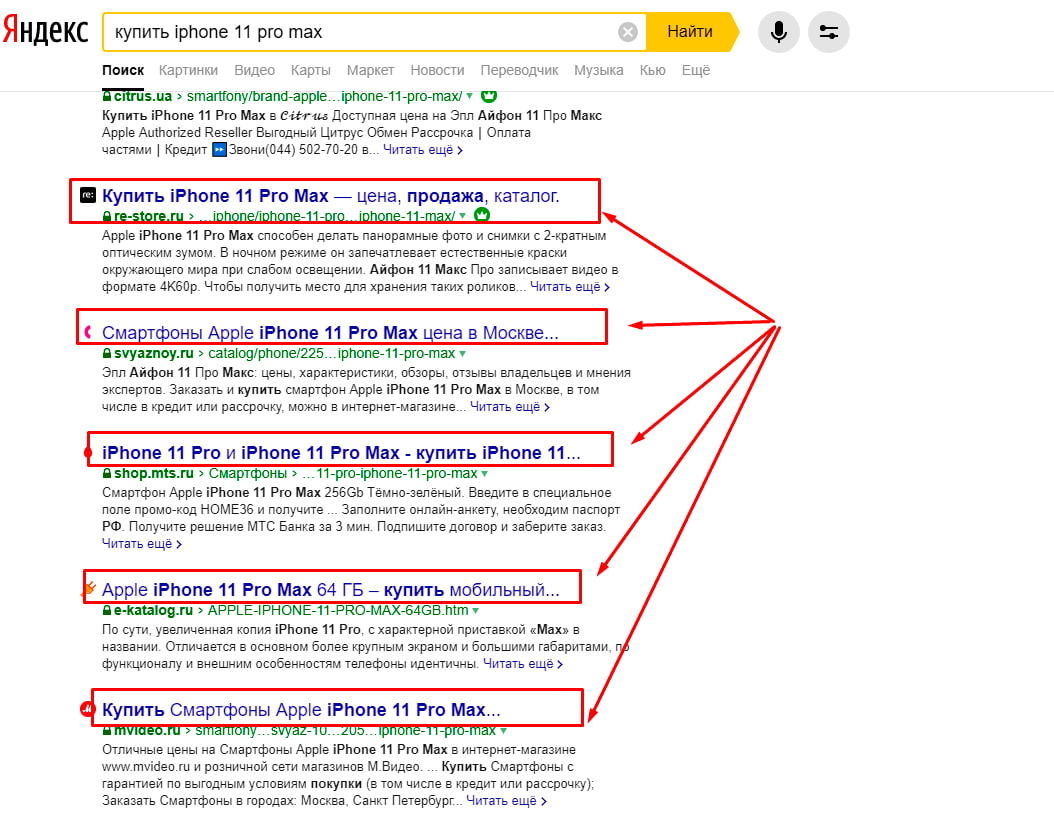
Task: Open the Переводчик tab
Action: click(519, 70)
